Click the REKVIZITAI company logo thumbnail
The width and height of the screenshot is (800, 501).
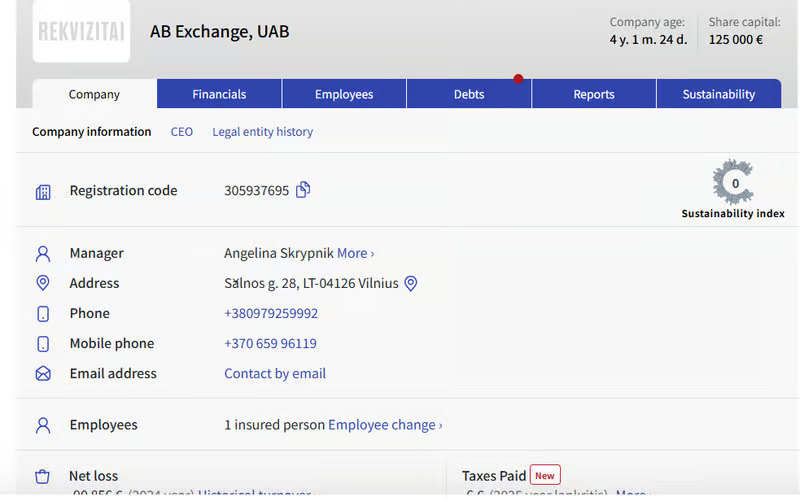coord(81,31)
